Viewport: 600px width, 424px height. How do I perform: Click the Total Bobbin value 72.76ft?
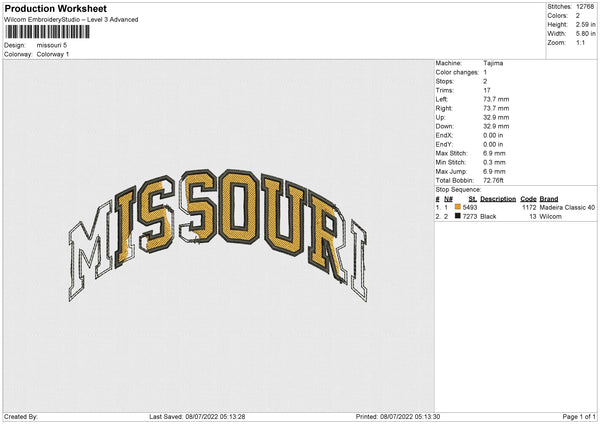tap(493, 181)
